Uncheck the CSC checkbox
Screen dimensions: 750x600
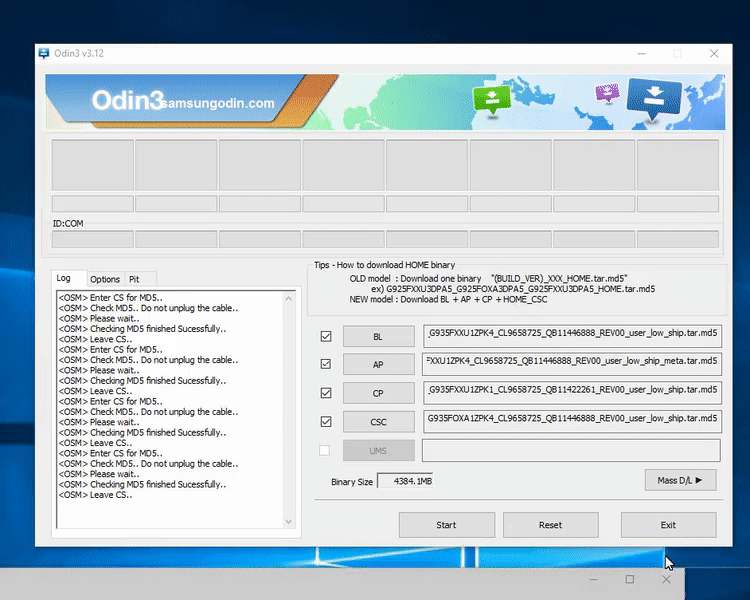point(326,422)
